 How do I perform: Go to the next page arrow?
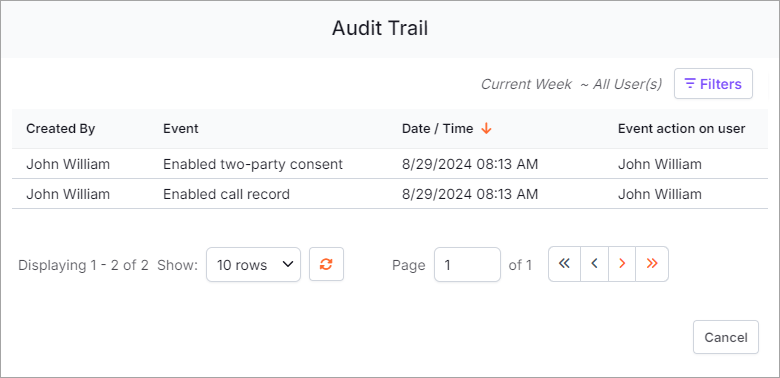click(x=622, y=264)
